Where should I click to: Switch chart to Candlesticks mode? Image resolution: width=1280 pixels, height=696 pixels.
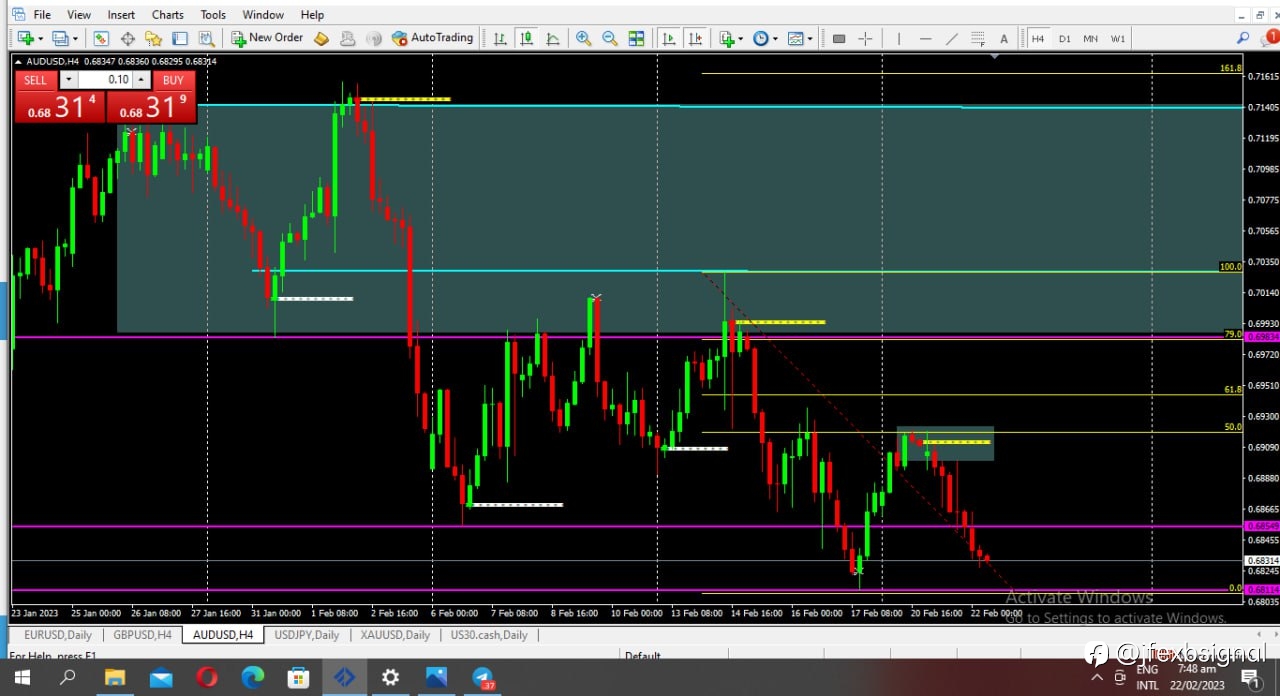click(x=526, y=38)
